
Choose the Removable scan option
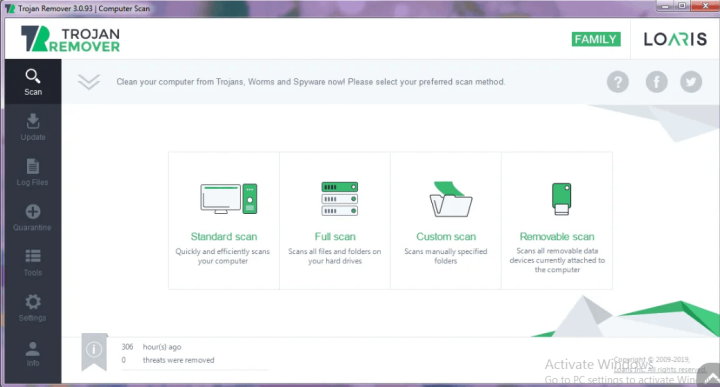tap(557, 221)
